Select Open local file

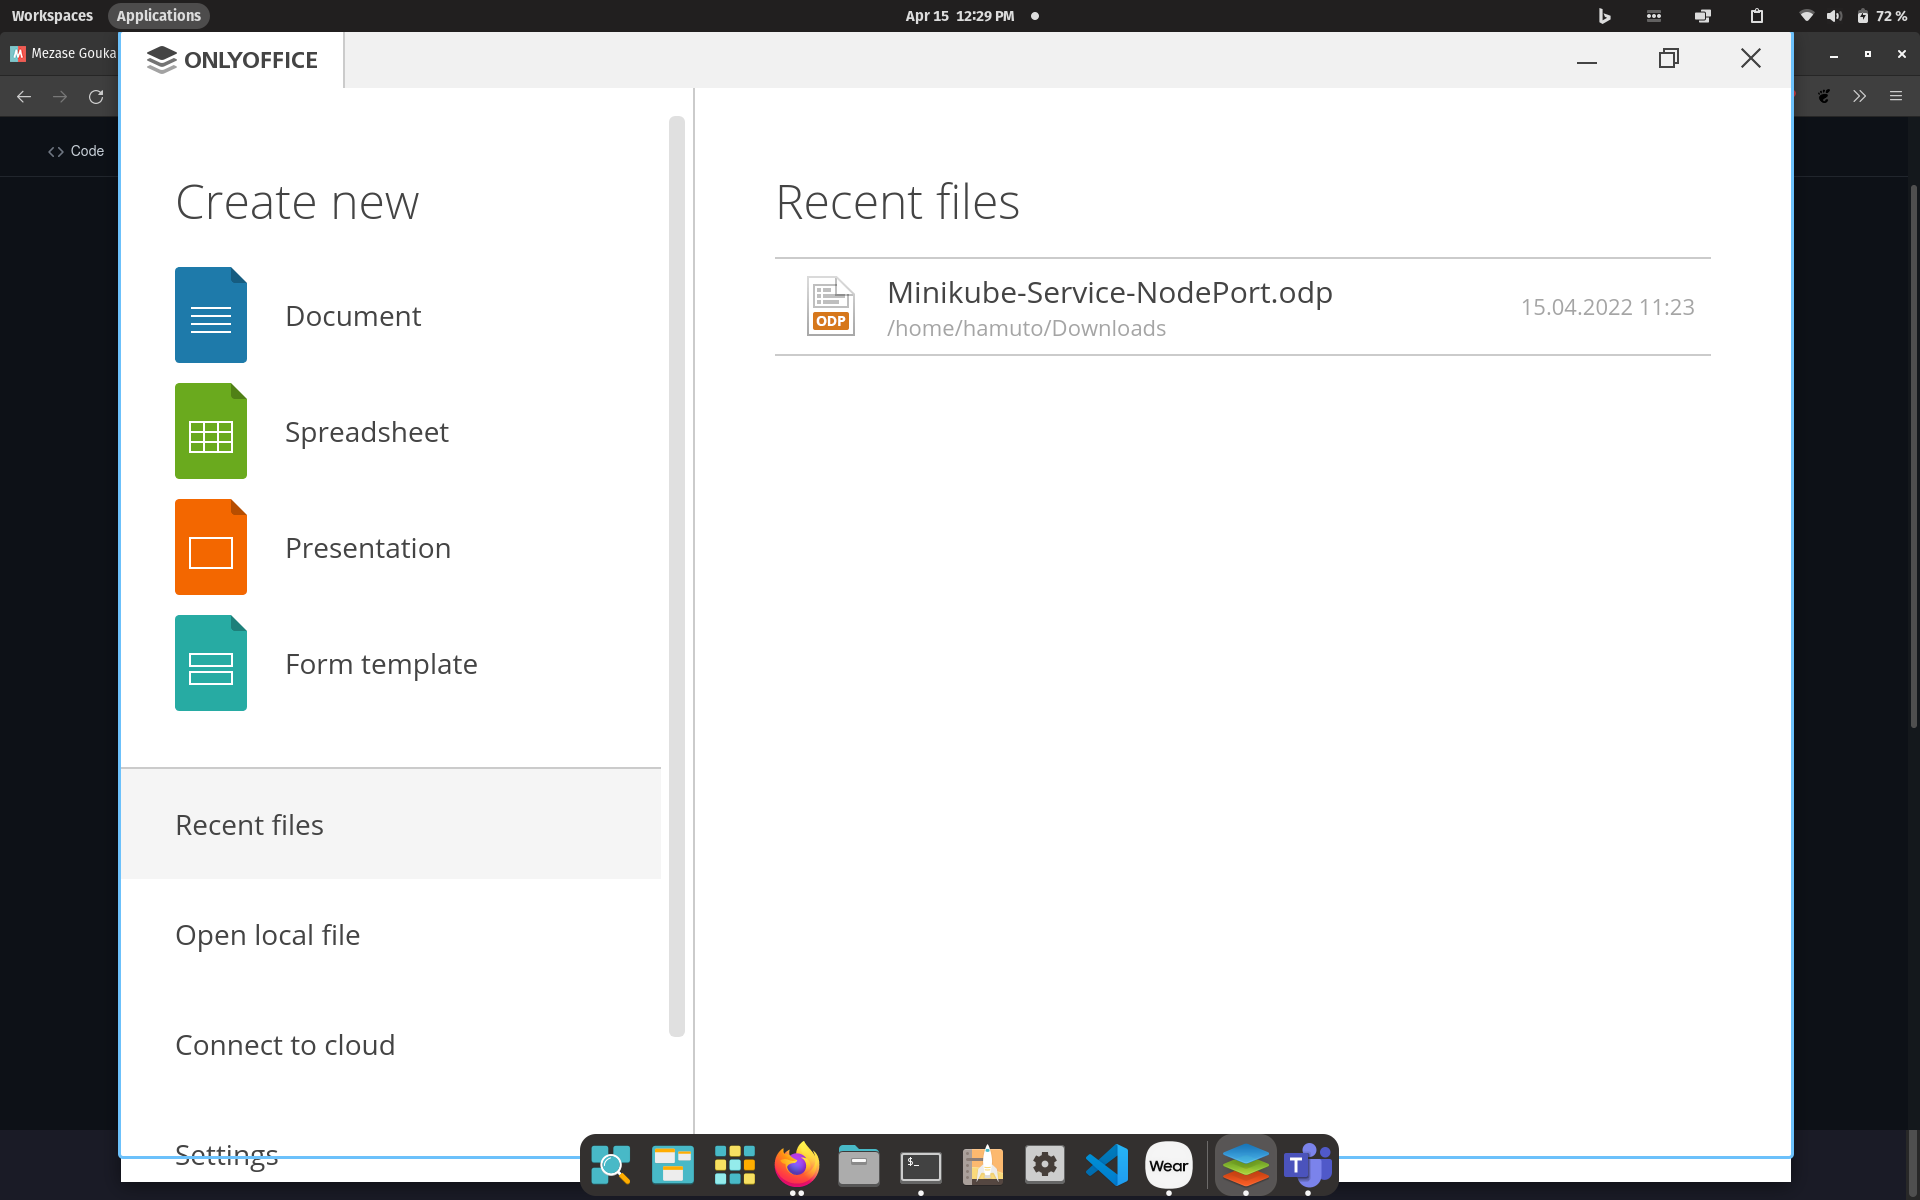click(267, 935)
